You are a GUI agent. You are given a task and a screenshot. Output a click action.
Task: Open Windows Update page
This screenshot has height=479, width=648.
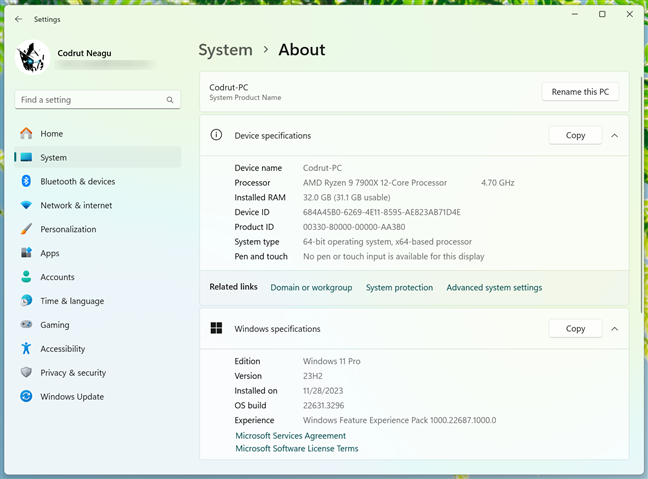[x=98, y=397]
